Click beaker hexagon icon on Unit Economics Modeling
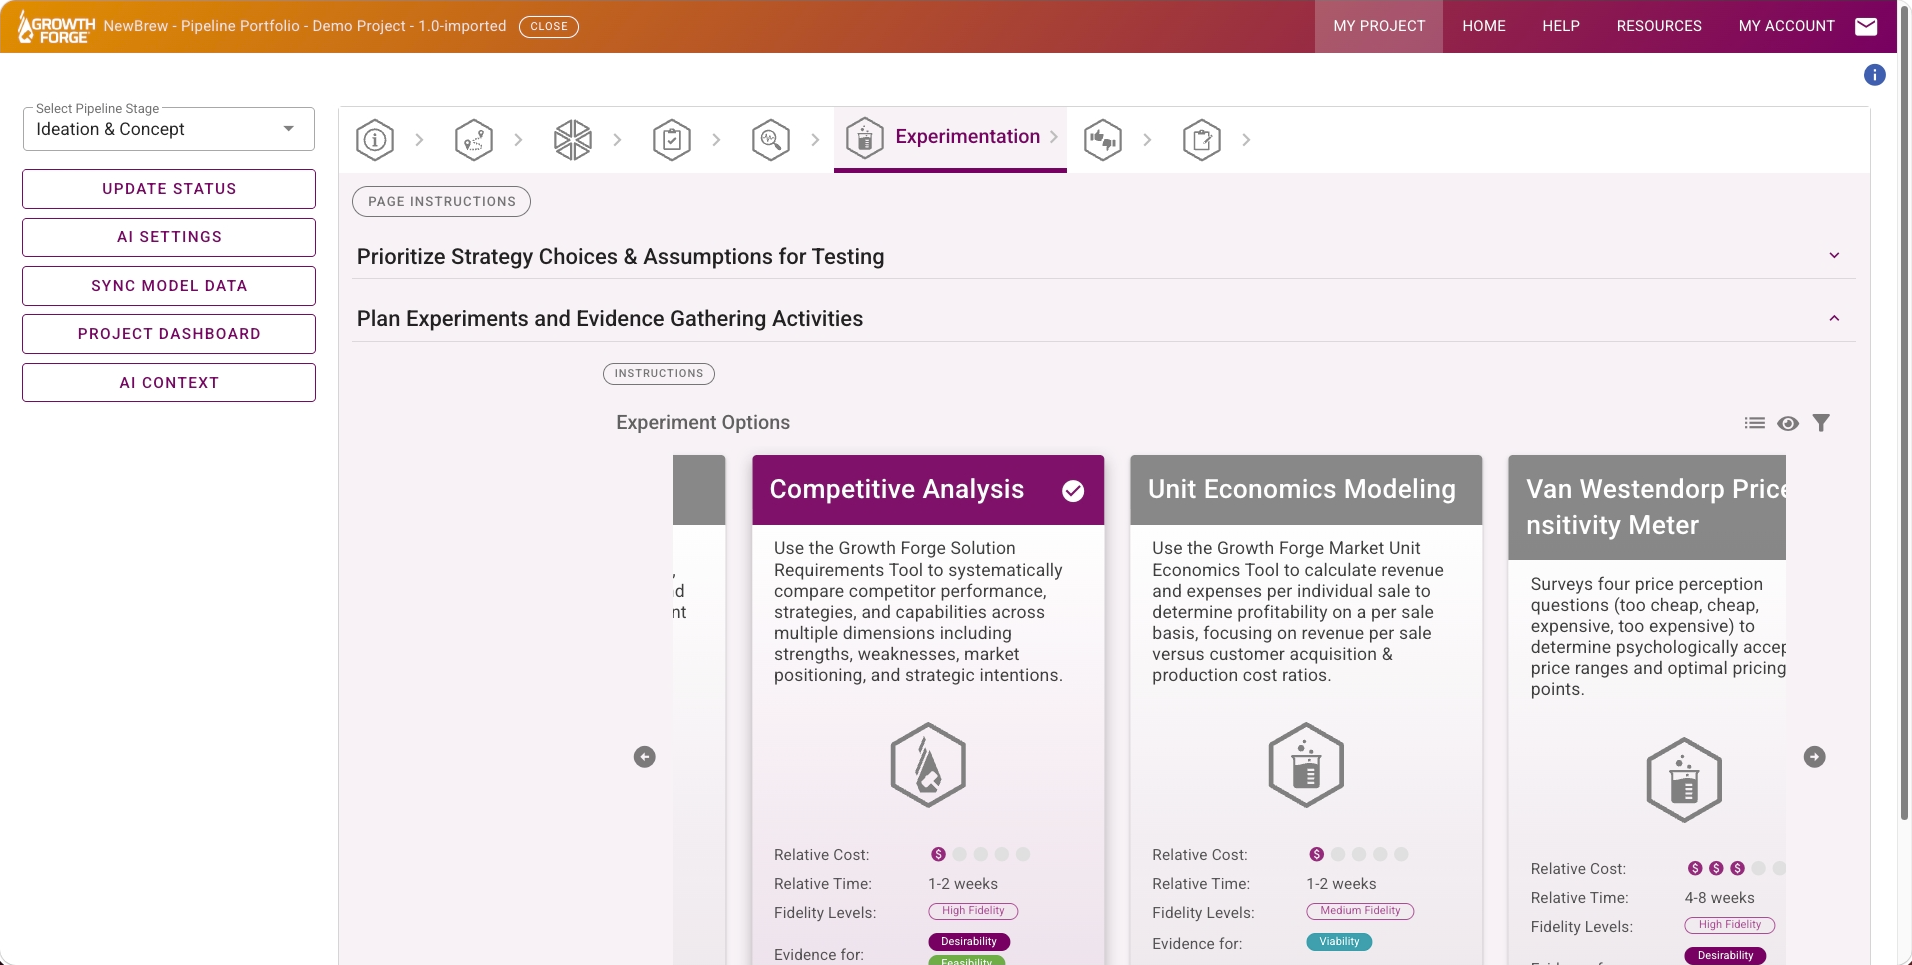 click(1306, 765)
